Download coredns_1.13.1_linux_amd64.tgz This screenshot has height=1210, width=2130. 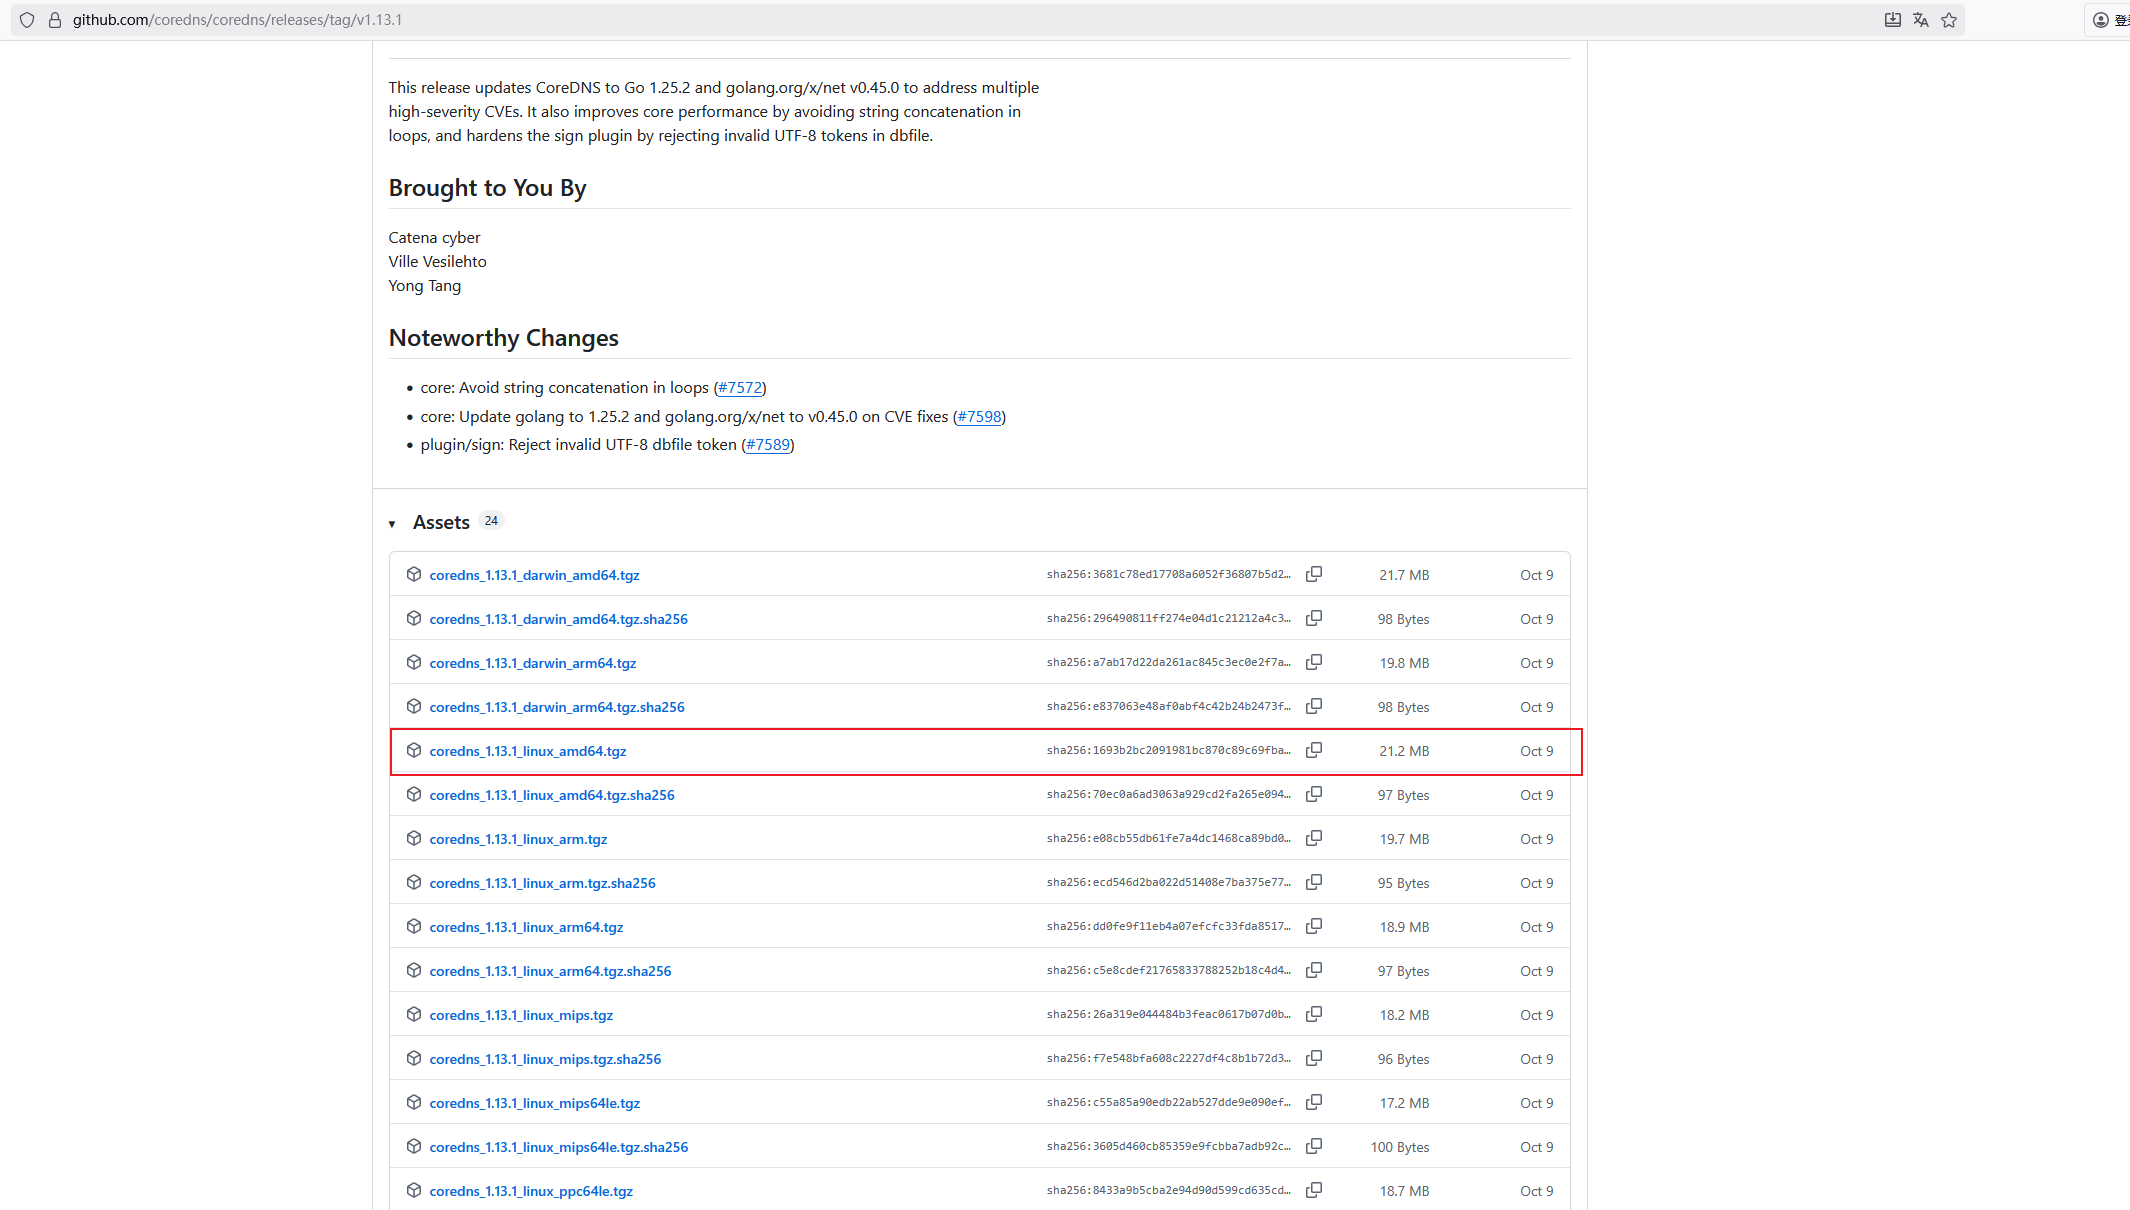pos(527,751)
